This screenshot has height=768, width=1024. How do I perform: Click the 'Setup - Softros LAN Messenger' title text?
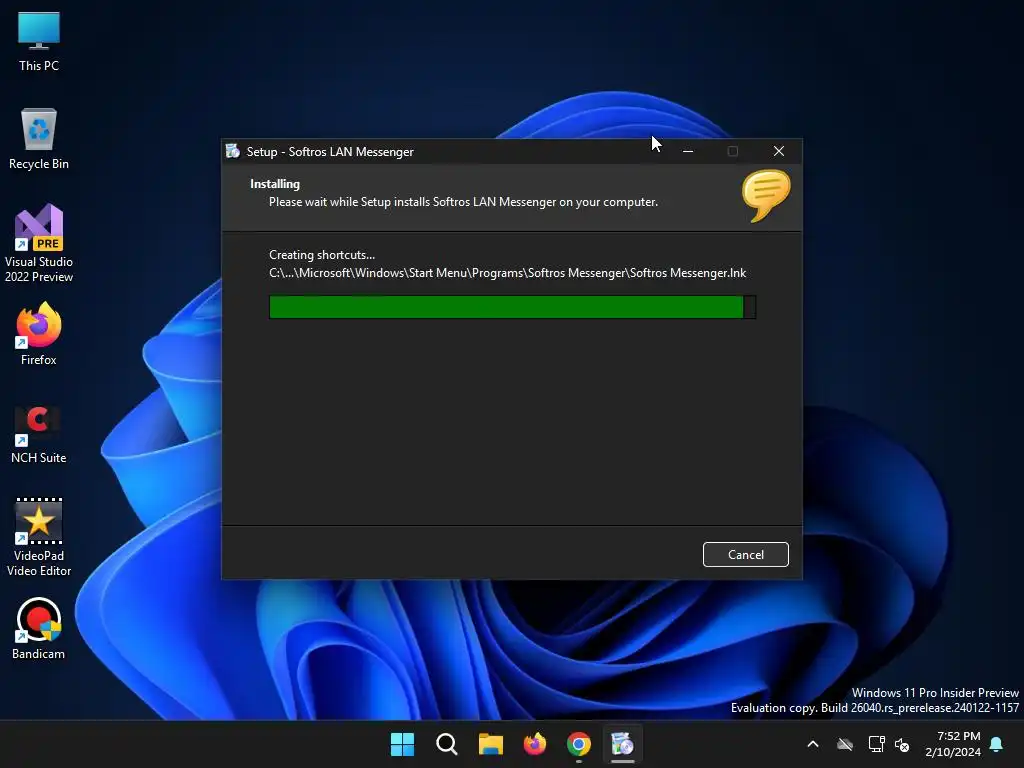330,152
